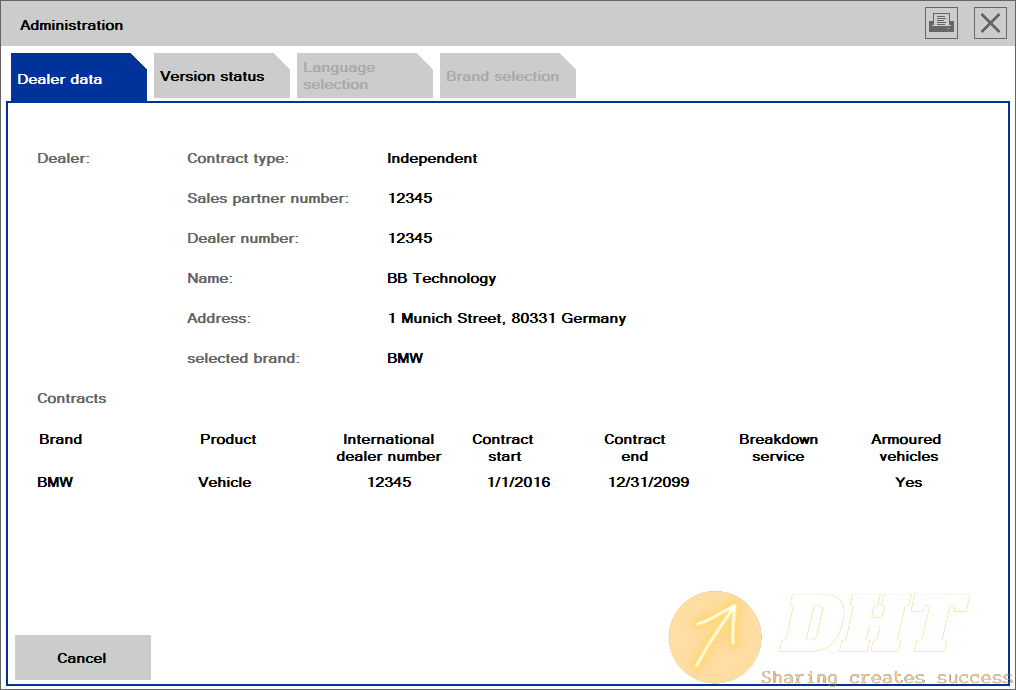Click the Contract type value Independent

tap(432, 158)
